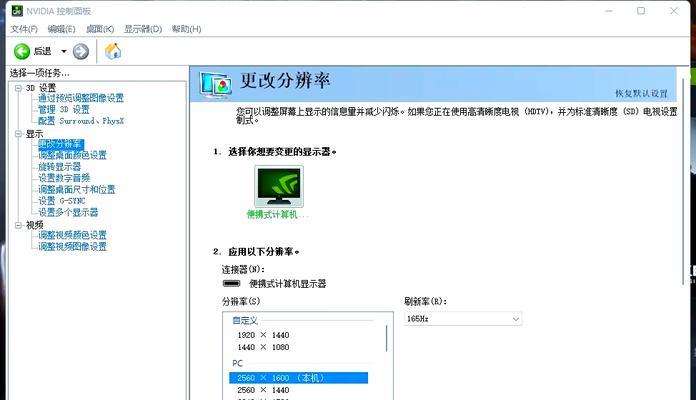Select custom resolution 1440 × 1080
The height and width of the screenshot is (400, 696).
263,347
